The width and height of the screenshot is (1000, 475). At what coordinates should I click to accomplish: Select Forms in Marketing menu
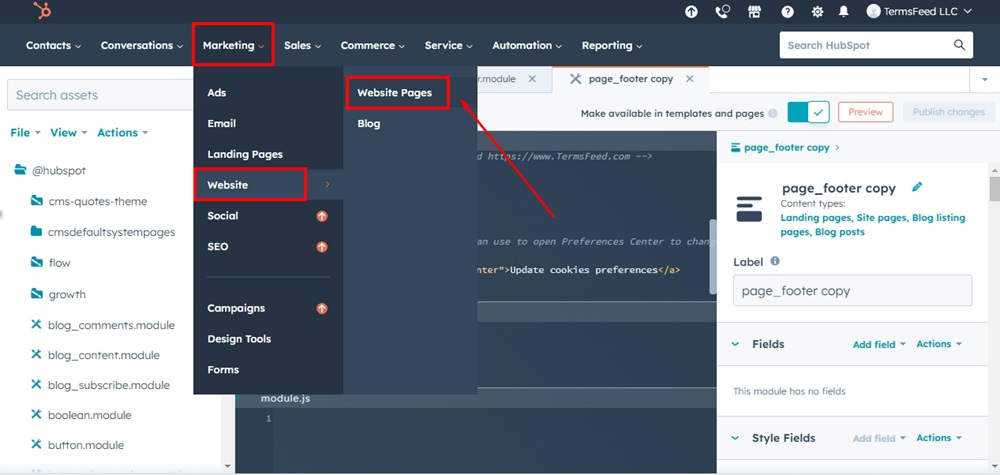click(x=223, y=370)
